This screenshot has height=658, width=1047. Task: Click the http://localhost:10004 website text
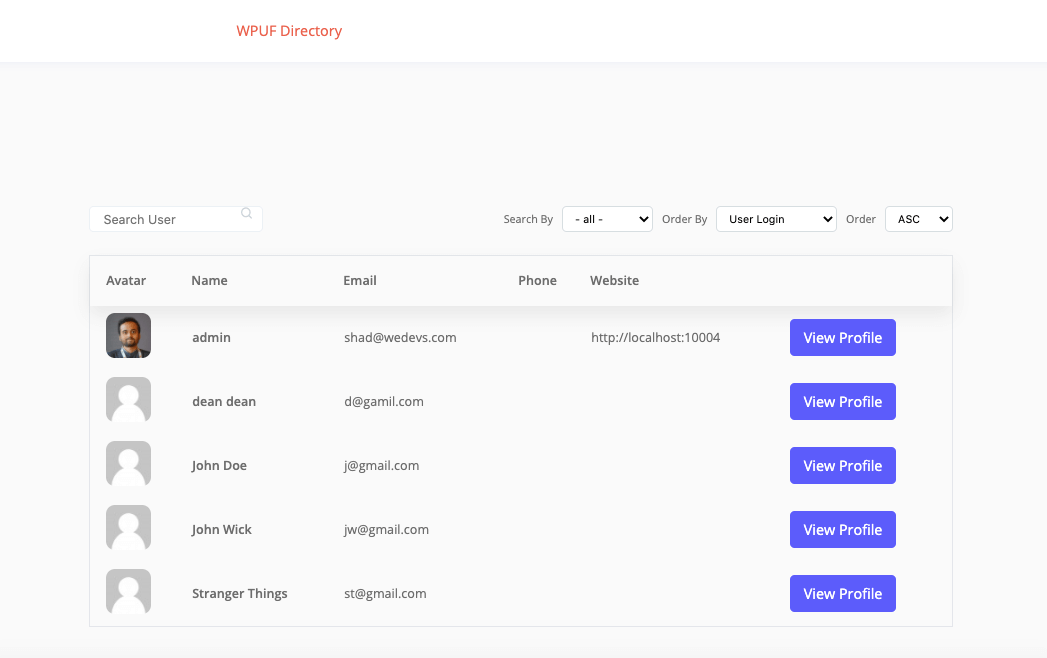656,337
